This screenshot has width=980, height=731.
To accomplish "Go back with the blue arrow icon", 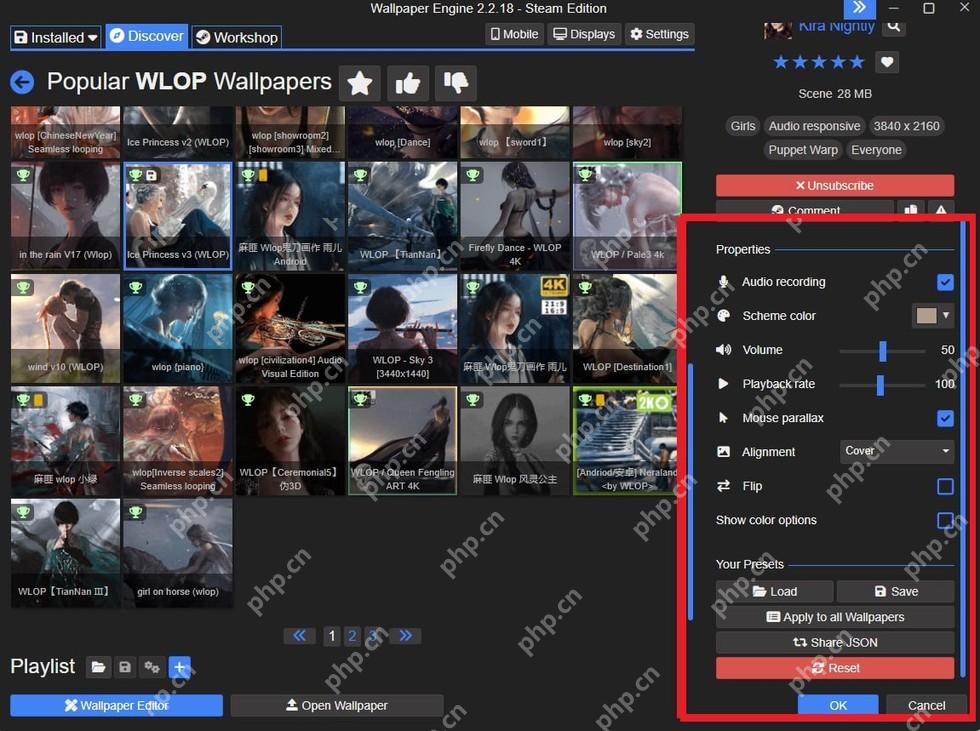I will tap(22, 82).
